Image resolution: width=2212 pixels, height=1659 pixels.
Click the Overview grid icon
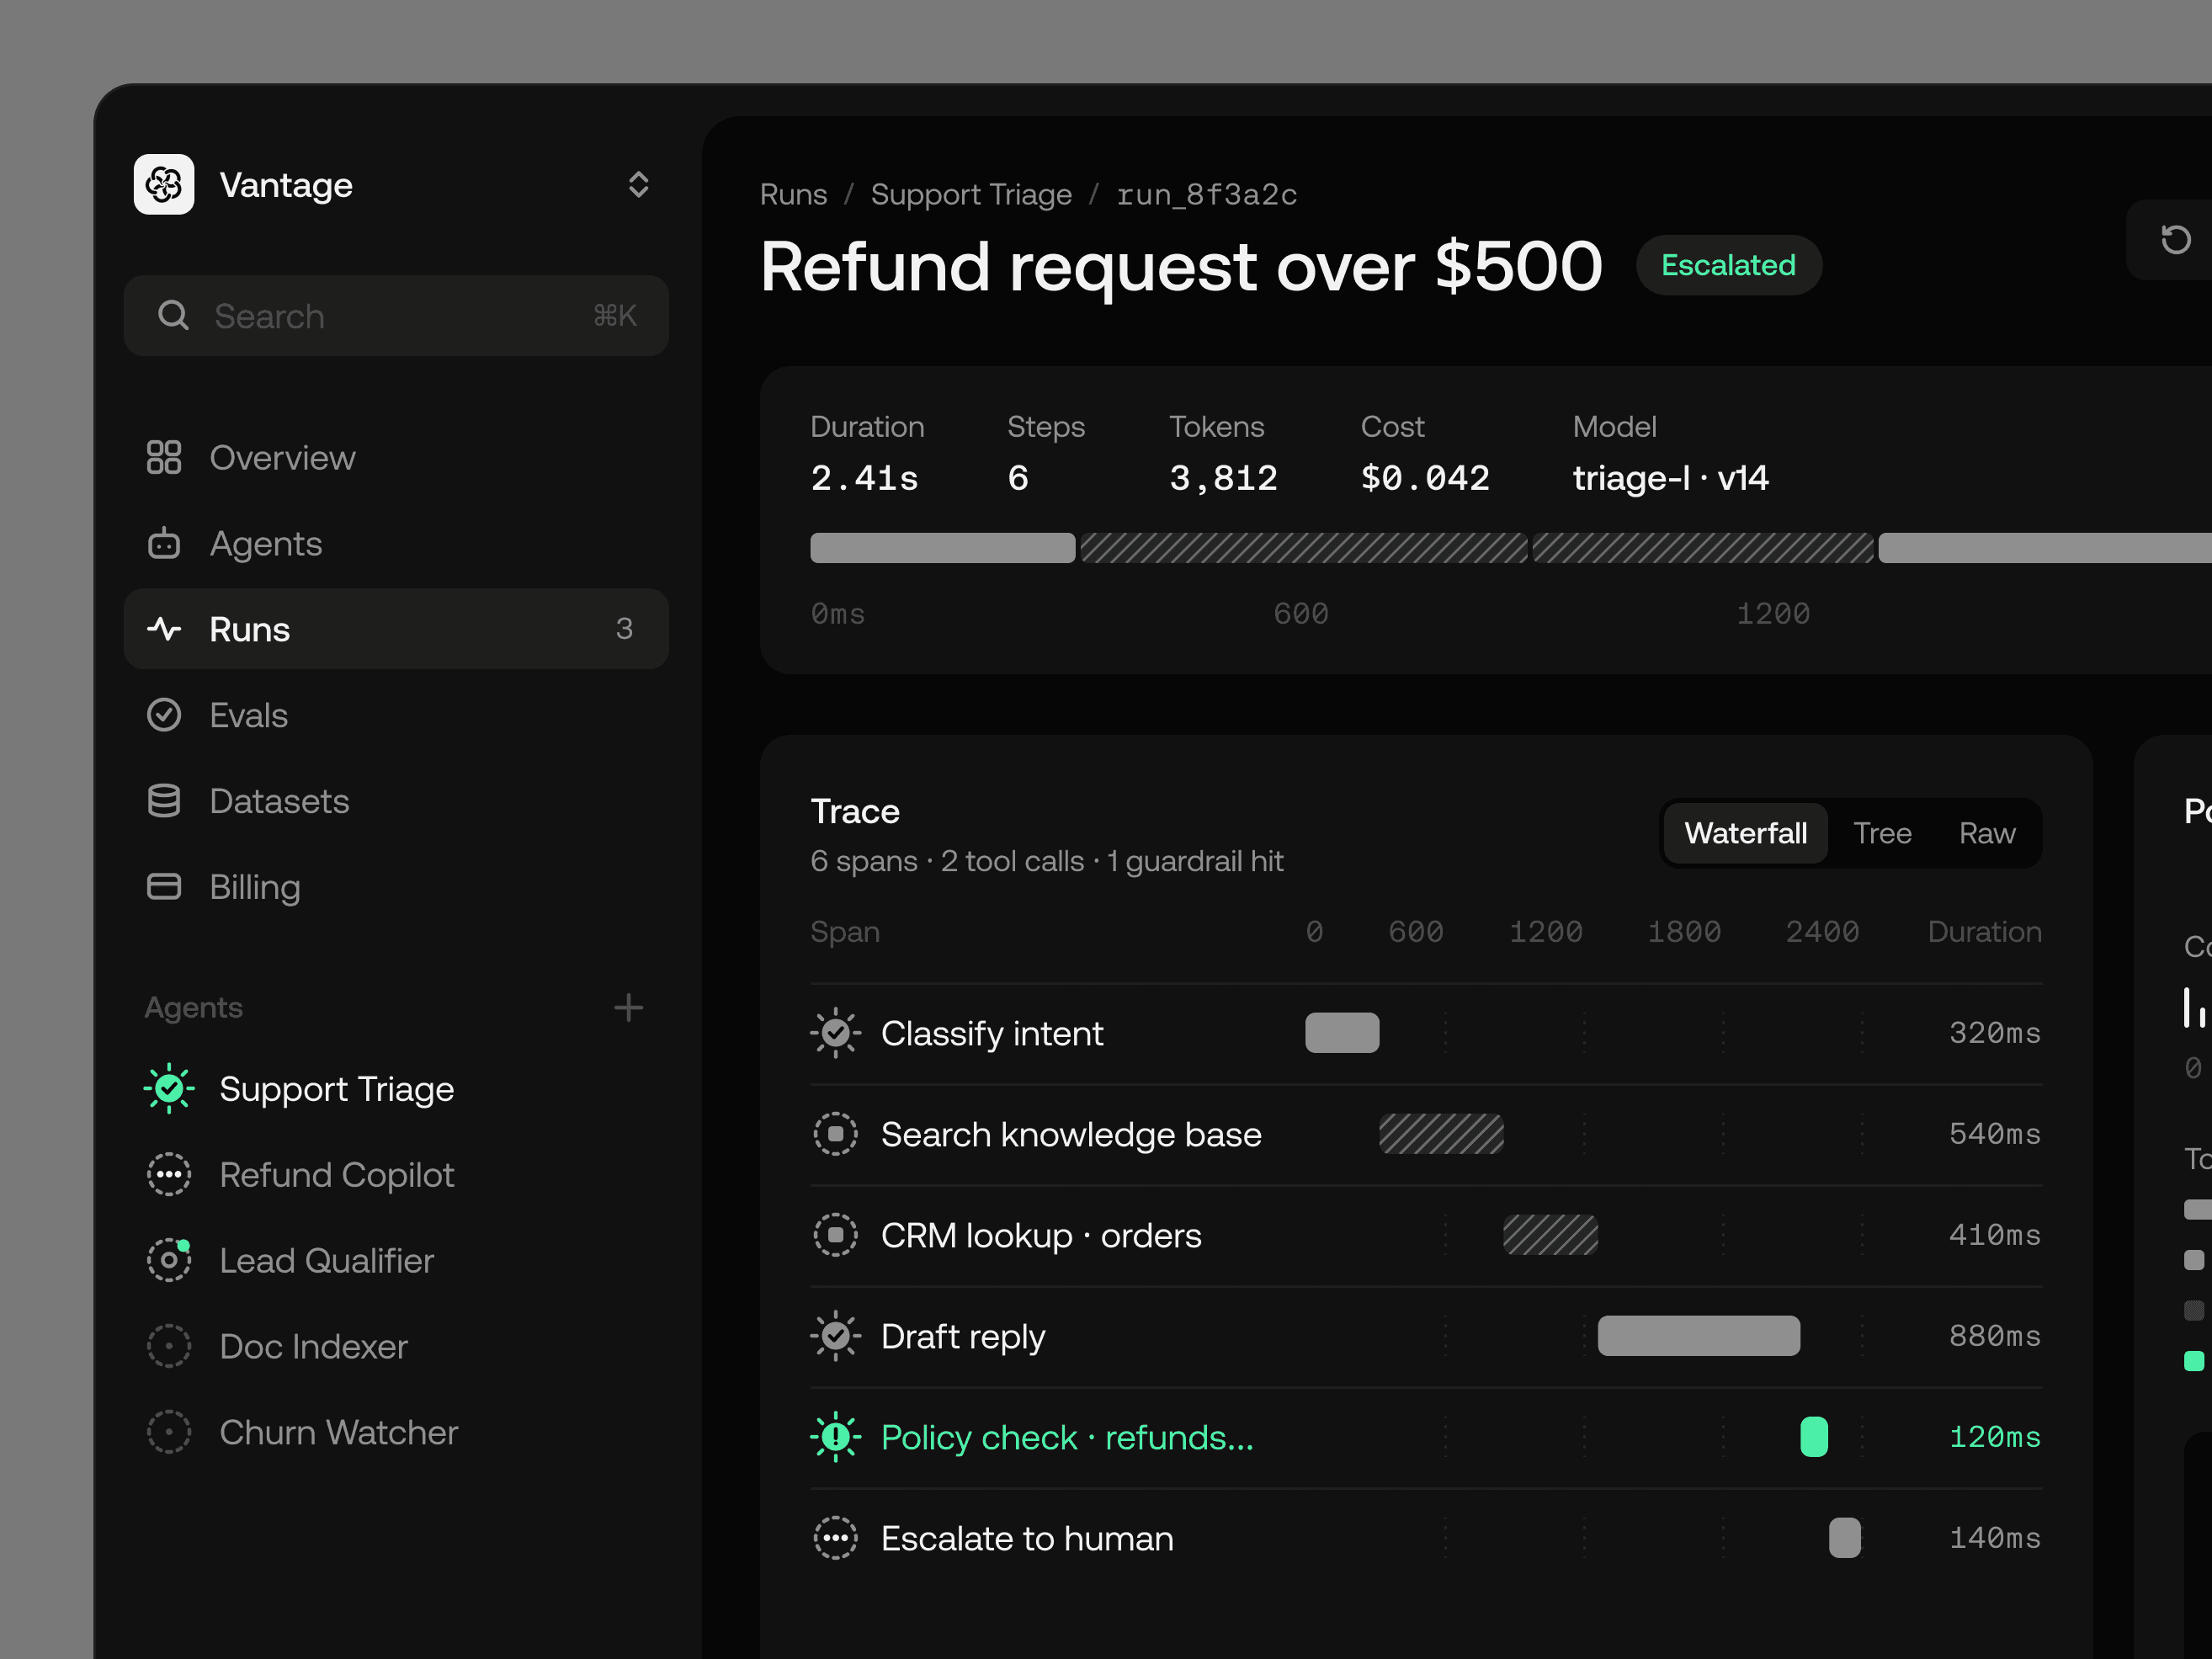point(164,458)
